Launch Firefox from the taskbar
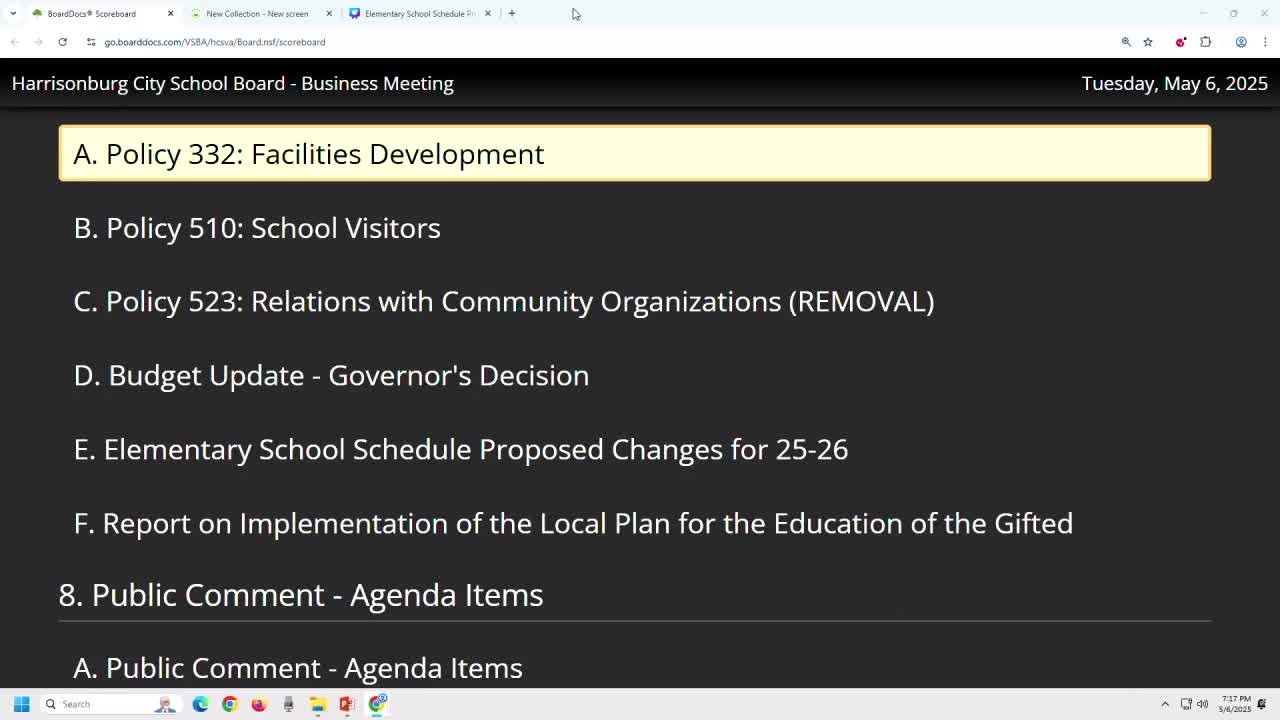The image size is (1280, 720). click(x=259, y=704)
